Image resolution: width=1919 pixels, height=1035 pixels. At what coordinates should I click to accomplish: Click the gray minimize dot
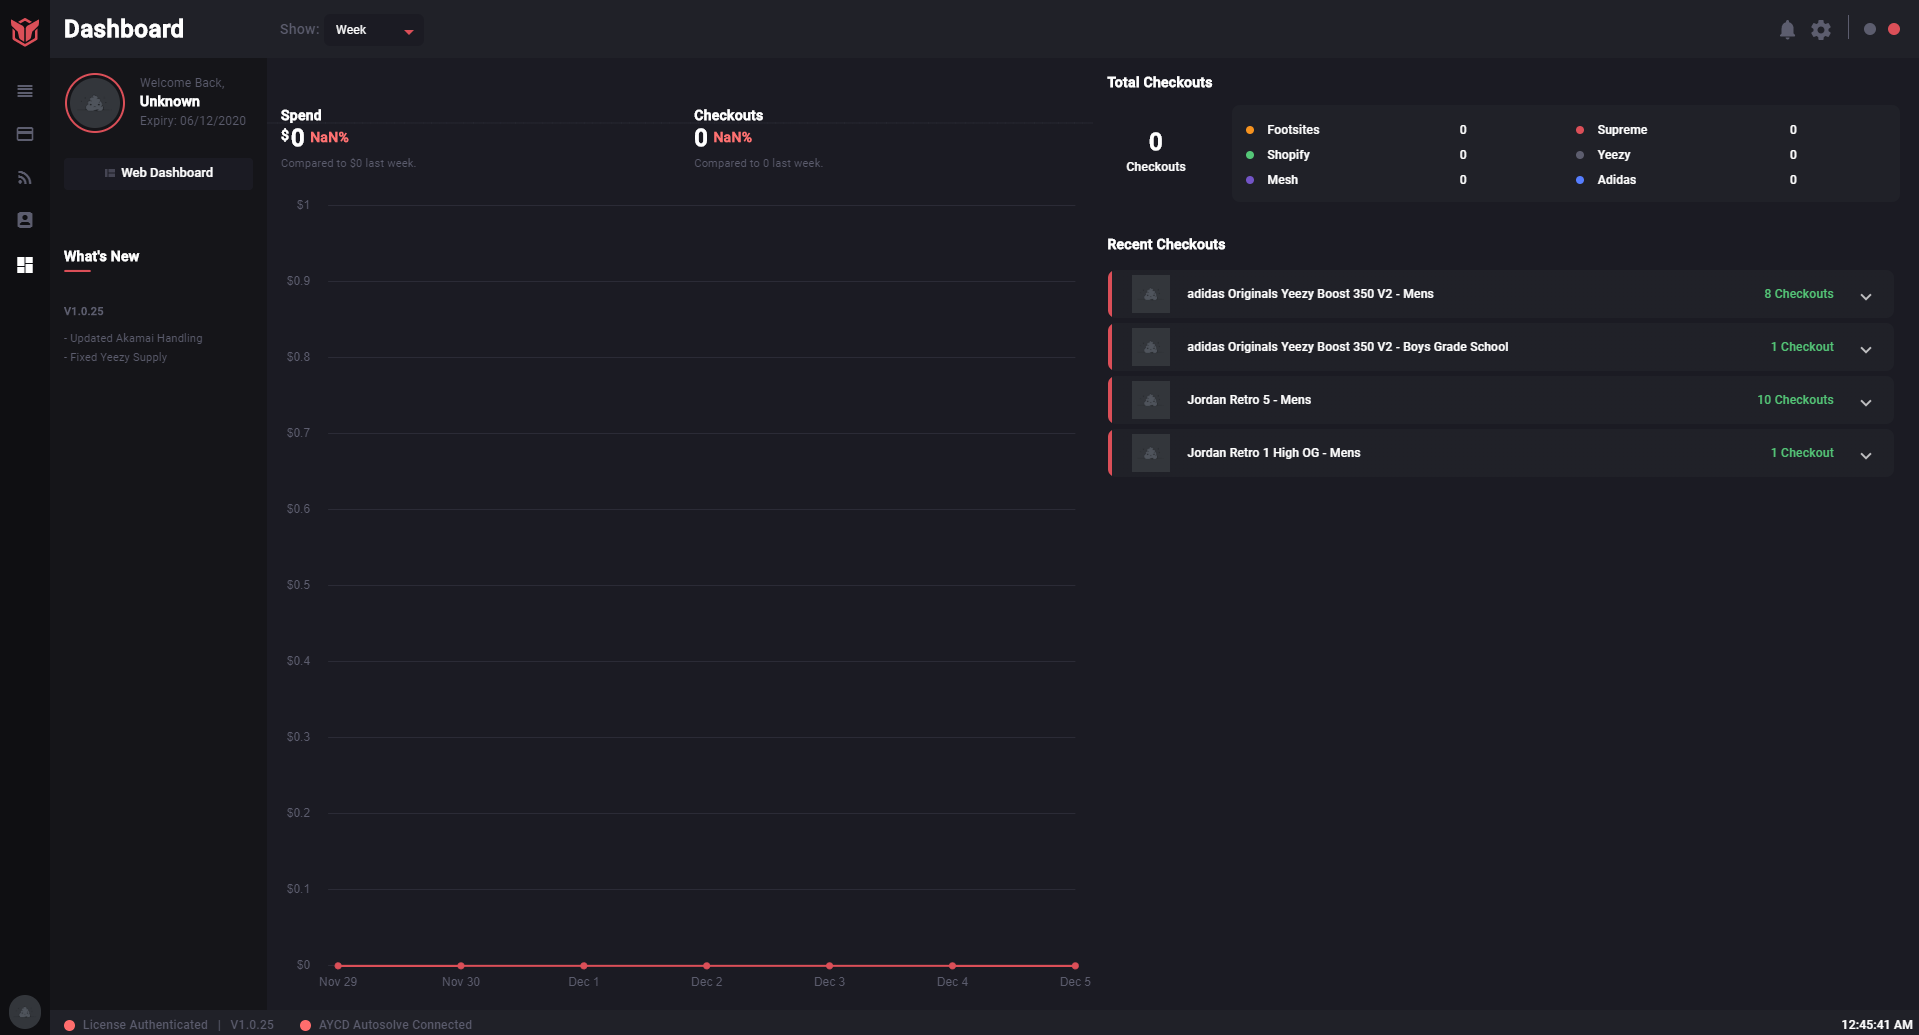pyautogui.click(x=1869, y=29)
